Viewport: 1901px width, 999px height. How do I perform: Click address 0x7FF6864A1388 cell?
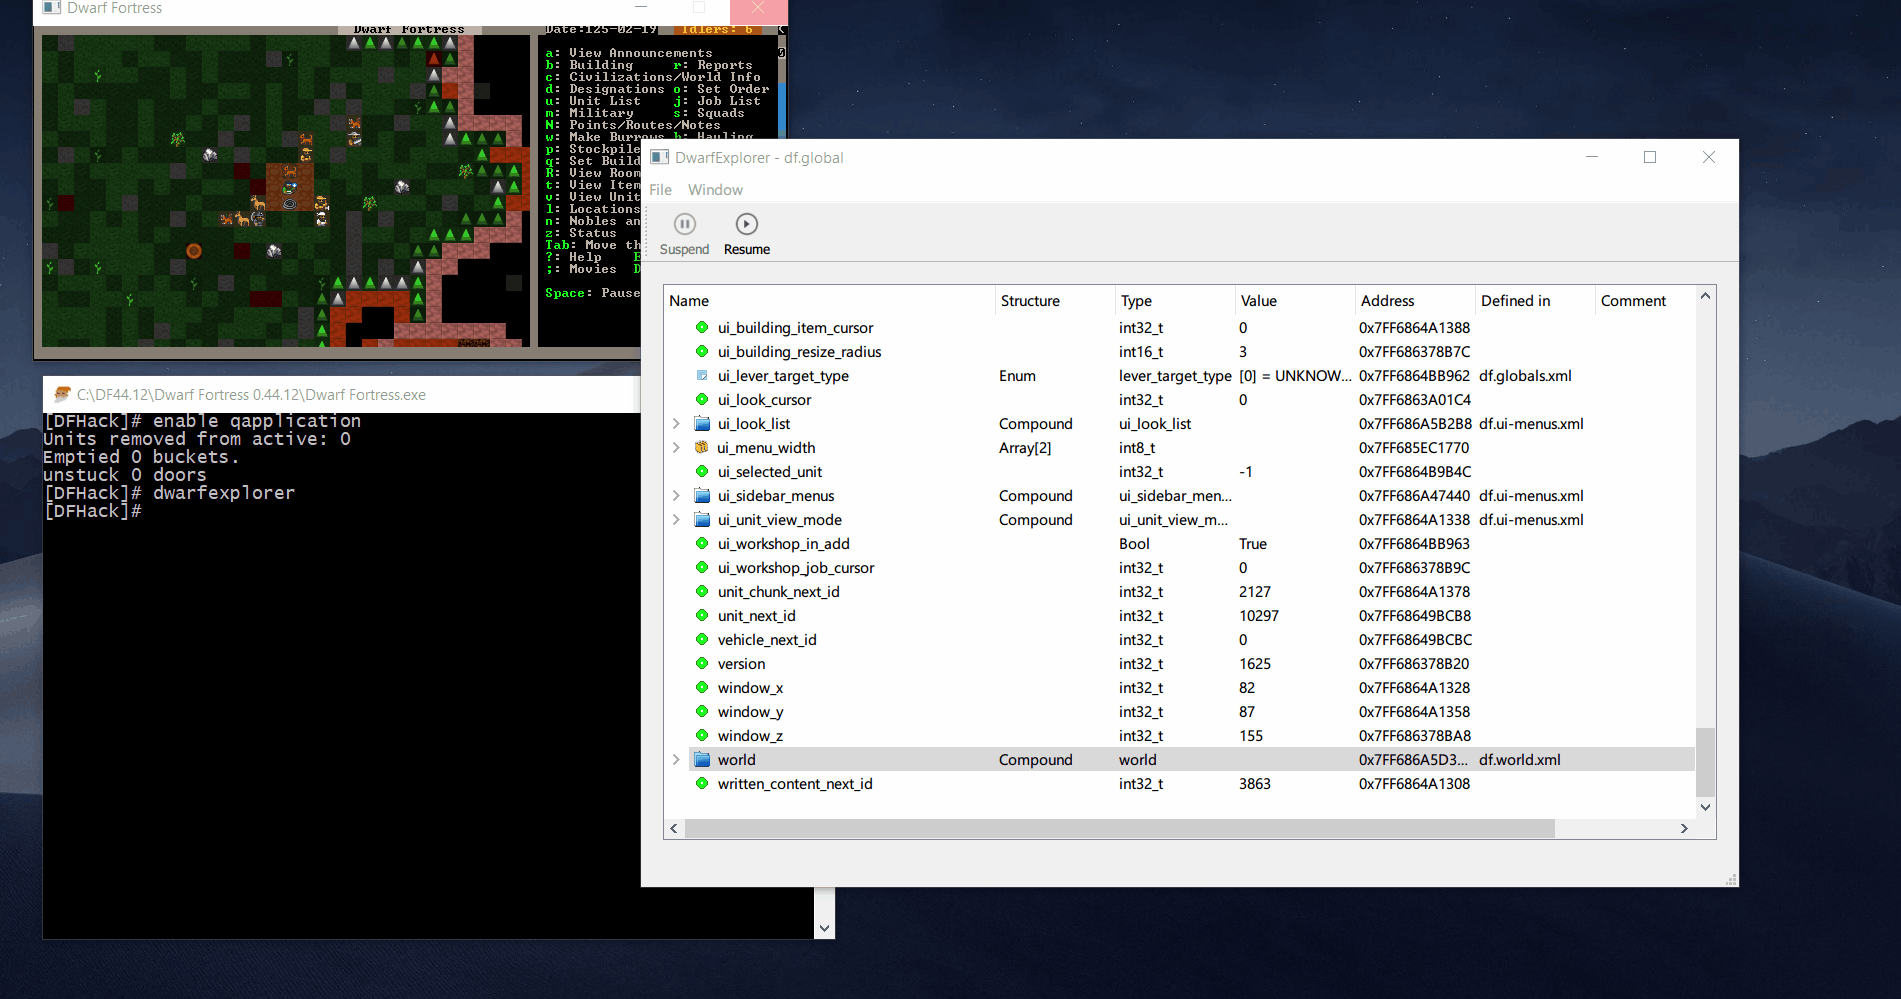pos(1414,328)
